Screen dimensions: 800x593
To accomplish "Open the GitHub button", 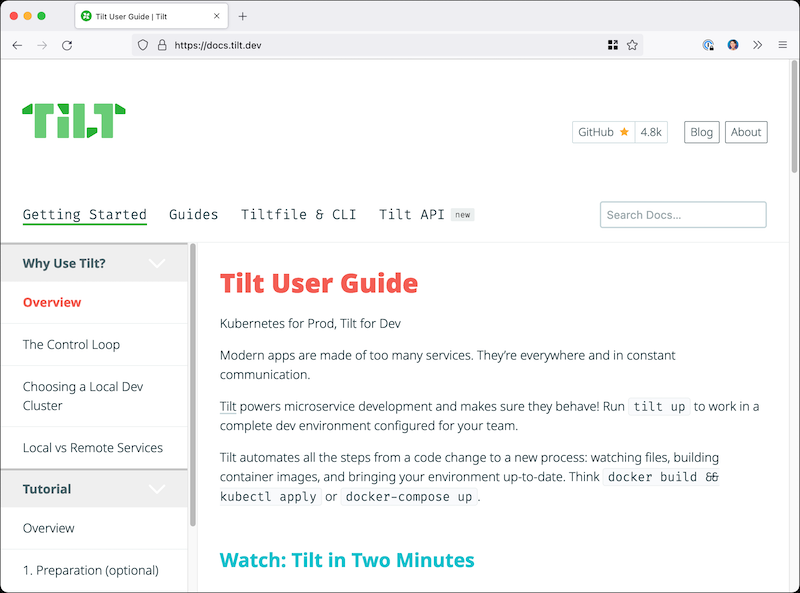I will pyautogui.click(x=603, y=132).
